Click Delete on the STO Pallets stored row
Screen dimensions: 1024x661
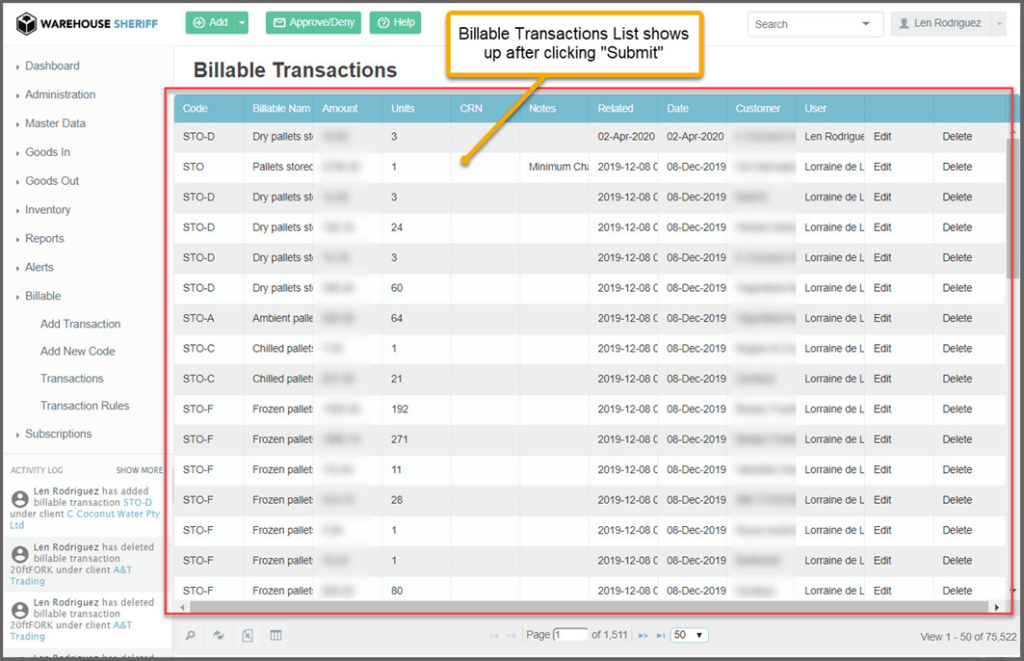click(956, 167)
